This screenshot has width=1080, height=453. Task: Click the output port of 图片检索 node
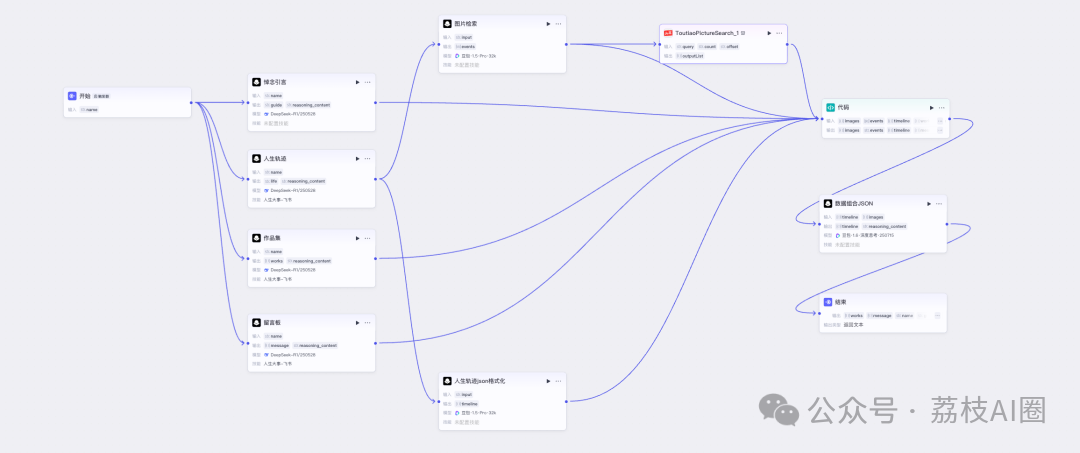coord(566,44)
